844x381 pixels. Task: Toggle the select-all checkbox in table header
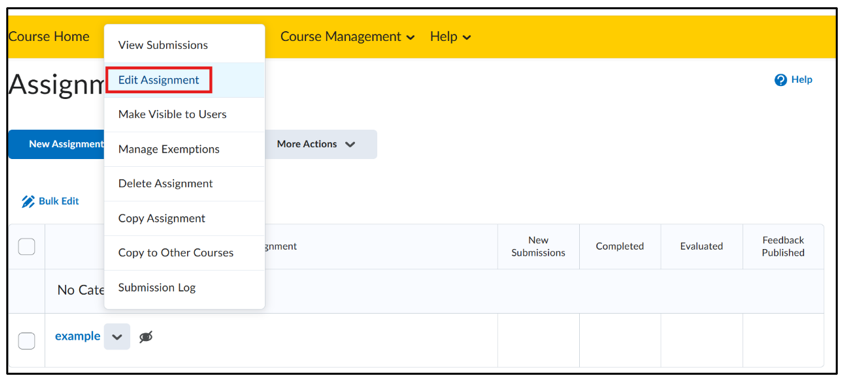27,246
